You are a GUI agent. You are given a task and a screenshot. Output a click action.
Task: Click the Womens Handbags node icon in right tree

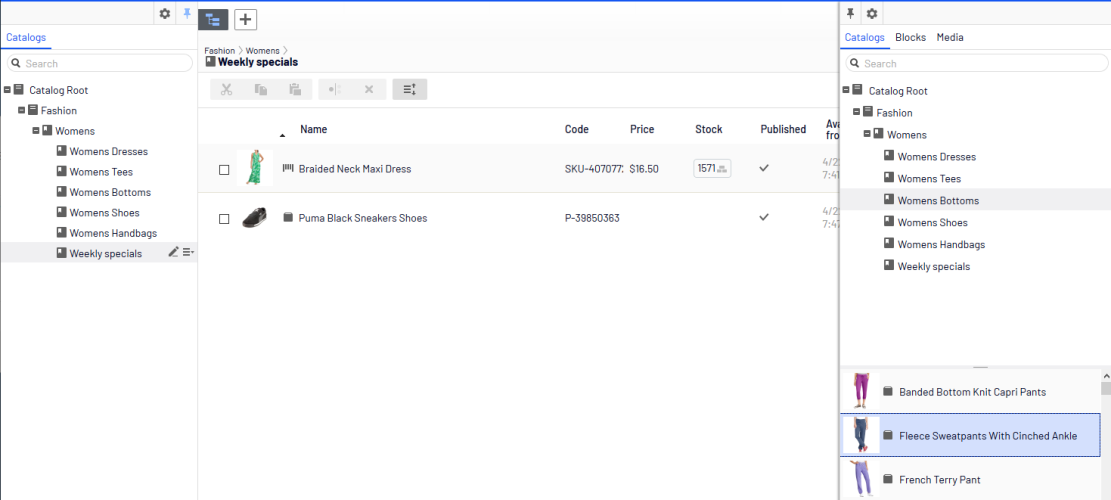point(889,244)
